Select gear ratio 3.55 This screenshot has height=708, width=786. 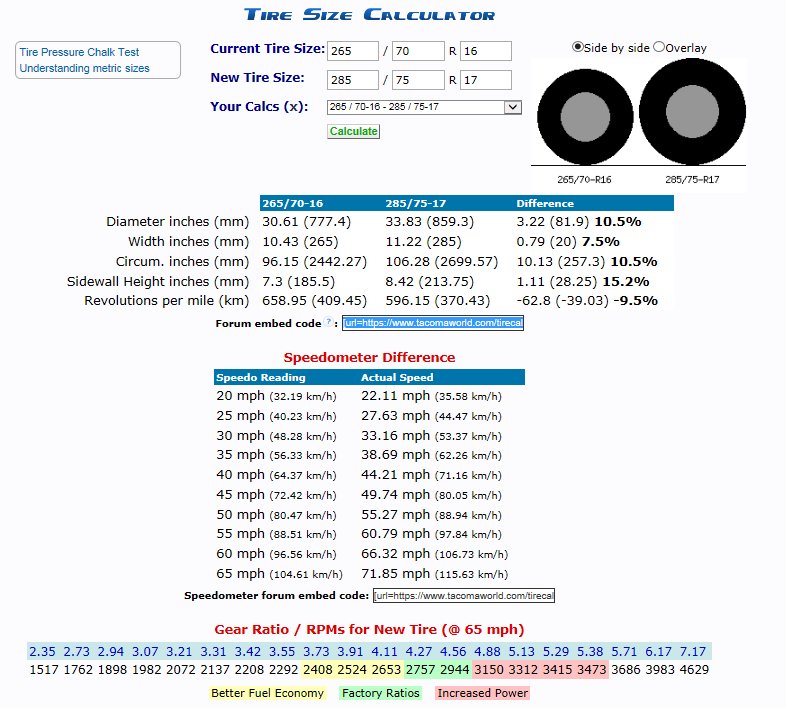tap(282, 652)
